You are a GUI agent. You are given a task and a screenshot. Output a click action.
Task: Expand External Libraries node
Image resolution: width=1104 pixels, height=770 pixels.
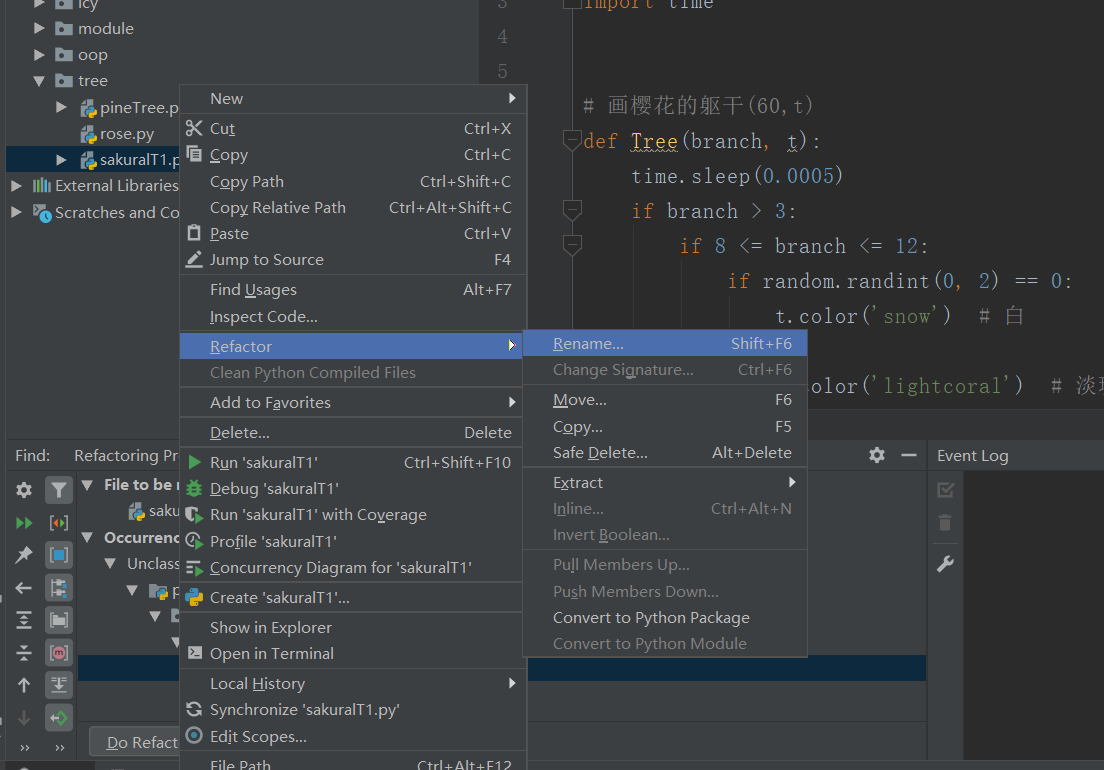(16, 186)
